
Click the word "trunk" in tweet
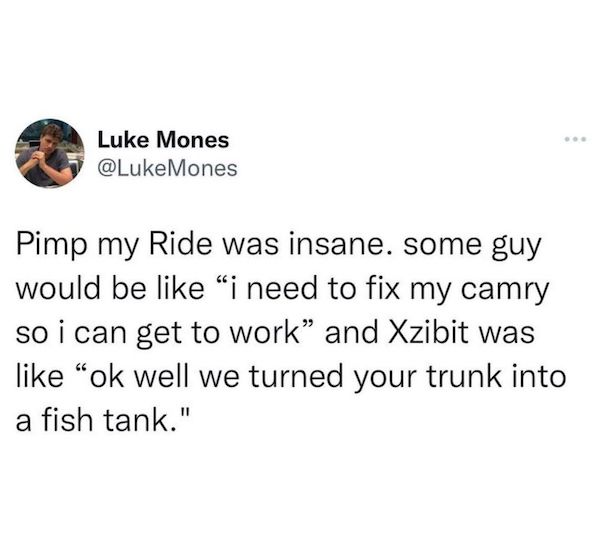(463, 376)
